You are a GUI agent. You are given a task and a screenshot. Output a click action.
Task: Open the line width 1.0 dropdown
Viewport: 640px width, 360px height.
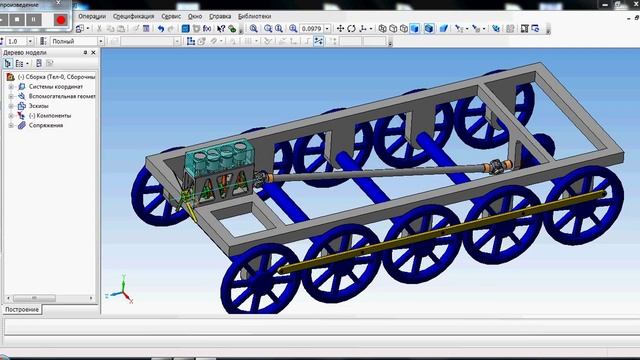pos(30,41)
